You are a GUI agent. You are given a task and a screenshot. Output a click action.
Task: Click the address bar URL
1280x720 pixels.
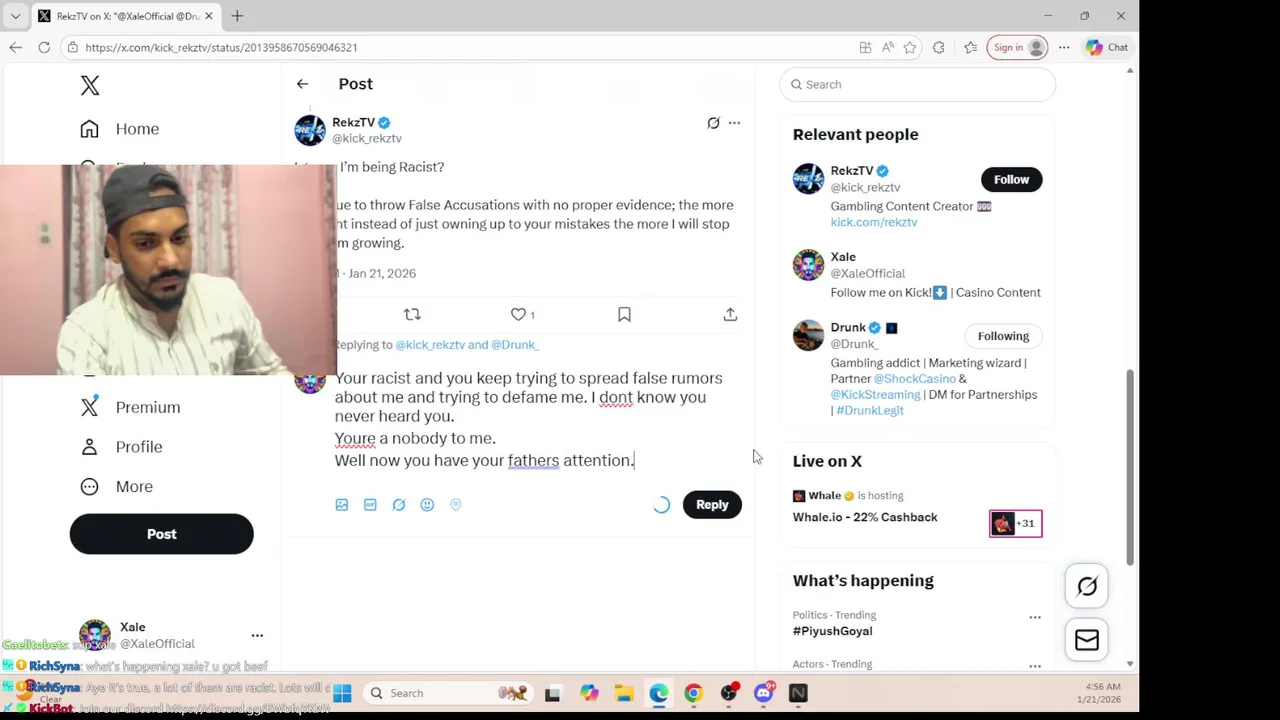[221, 47]
